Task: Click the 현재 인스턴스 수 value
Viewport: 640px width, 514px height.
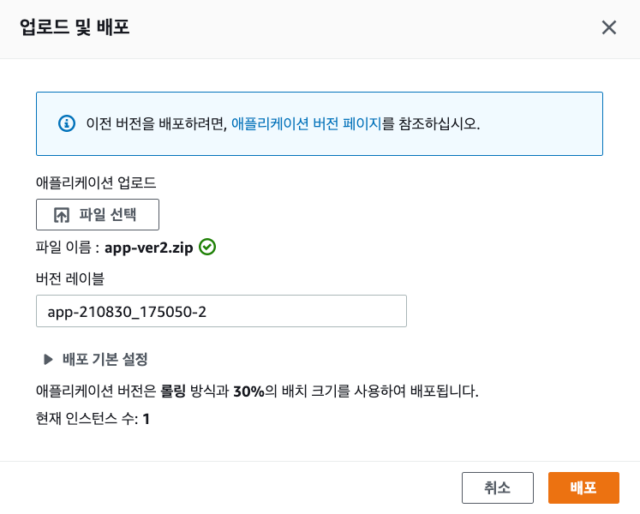Action: (146, 419)
